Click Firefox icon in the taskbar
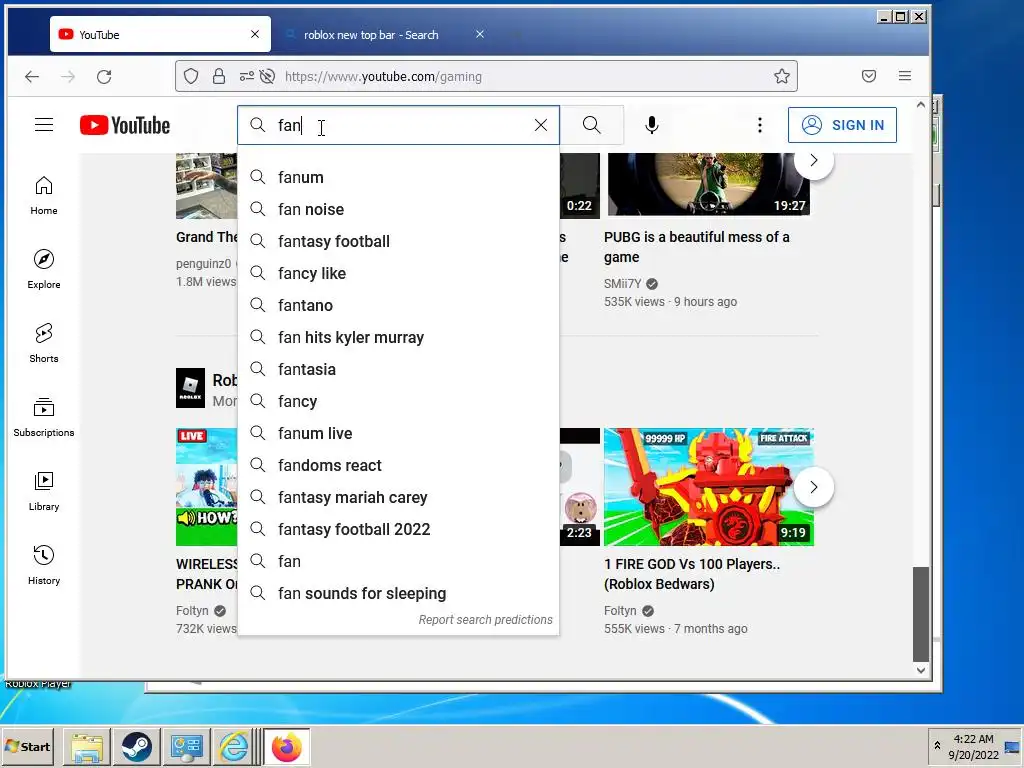Screen dimensions: 1024x768 pos(287,747)
